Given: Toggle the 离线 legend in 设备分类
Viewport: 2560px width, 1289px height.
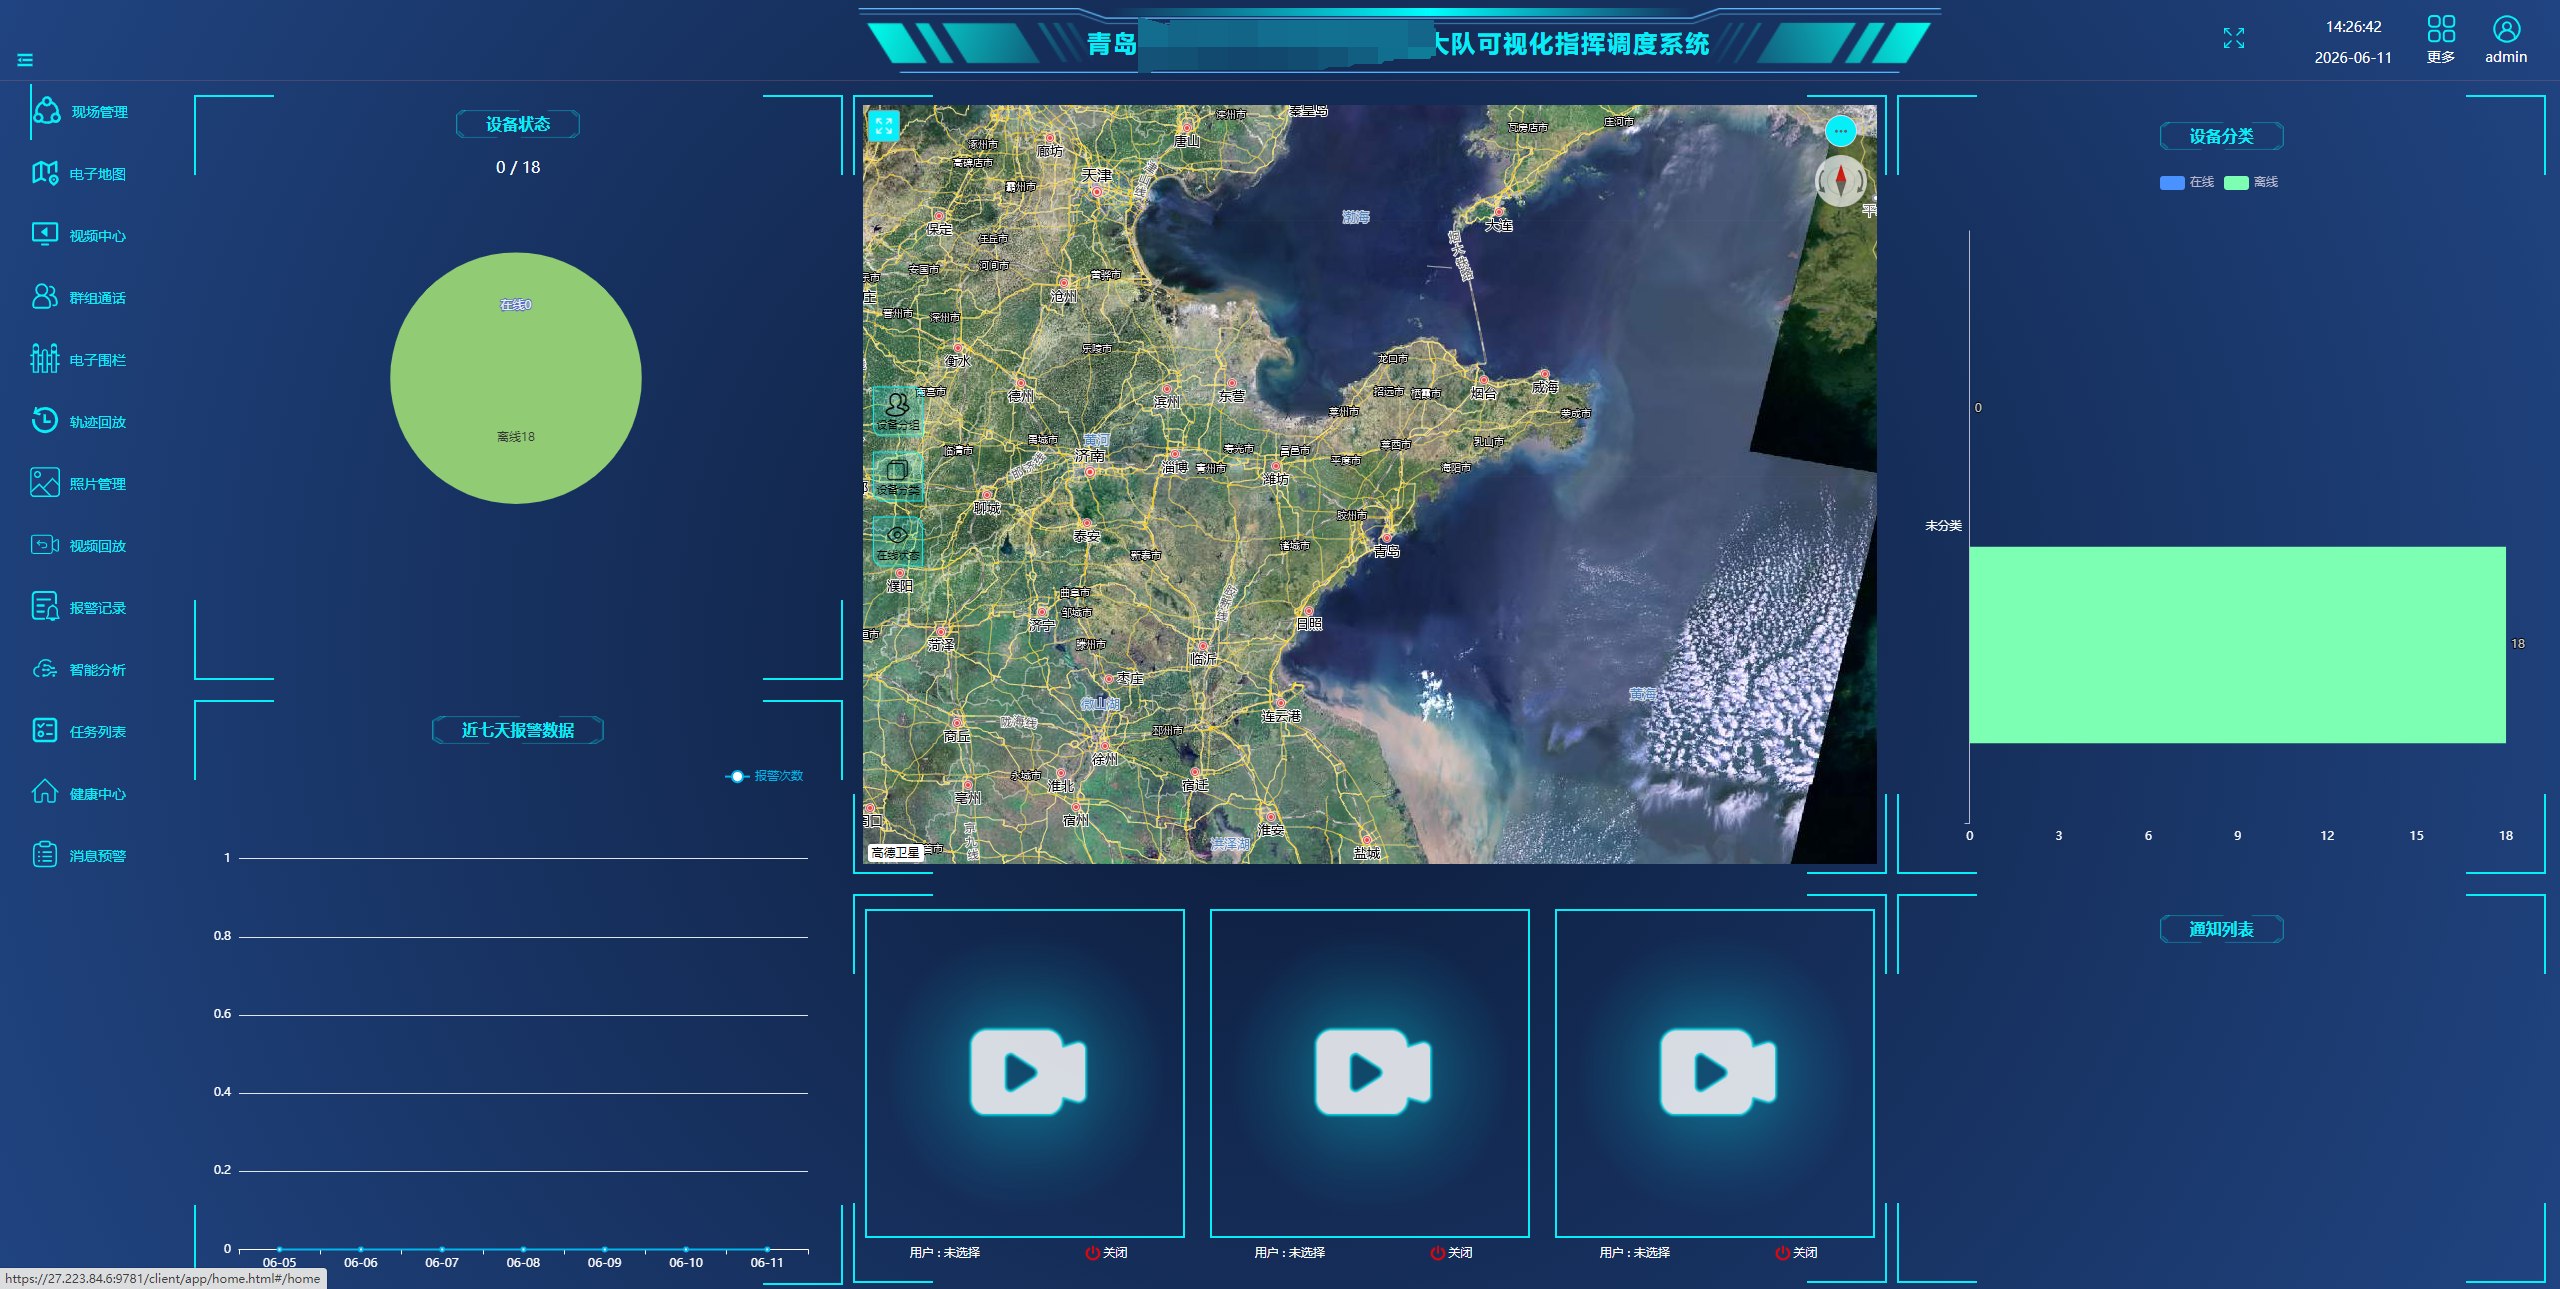Looking at the screenshot, I should click(2251, 182).
